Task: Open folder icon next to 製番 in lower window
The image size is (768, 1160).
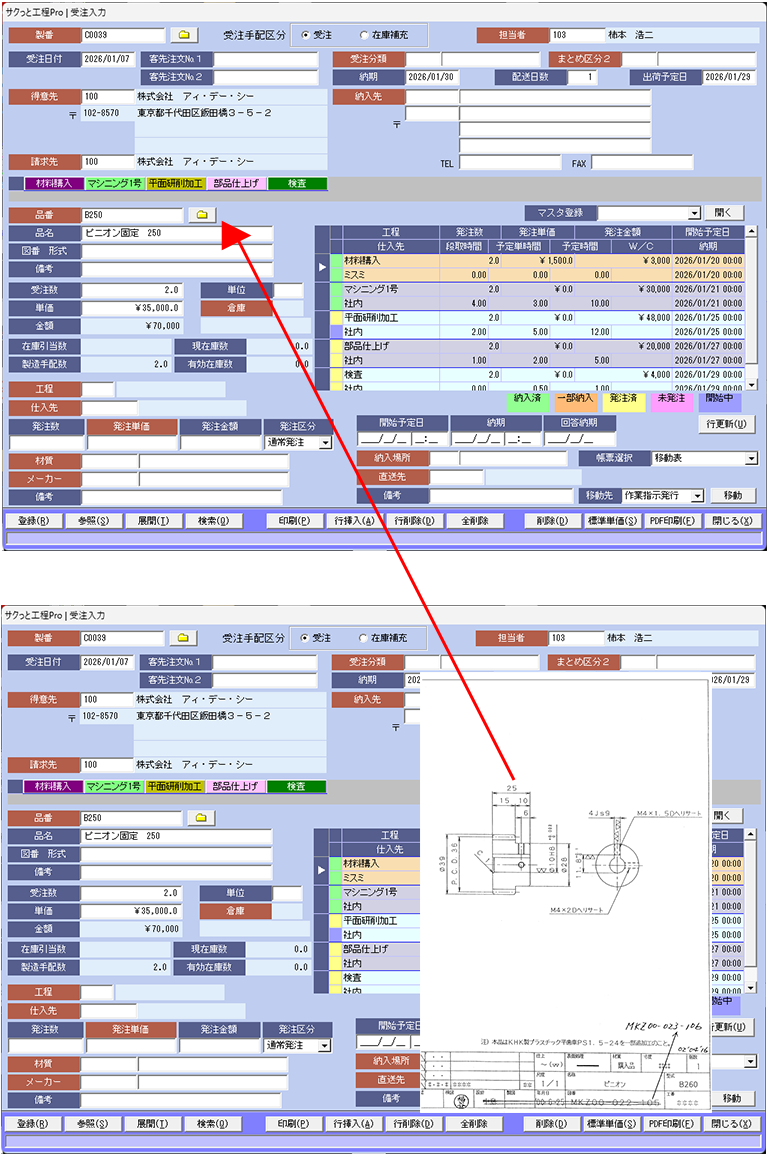Action: click(183, 637)
